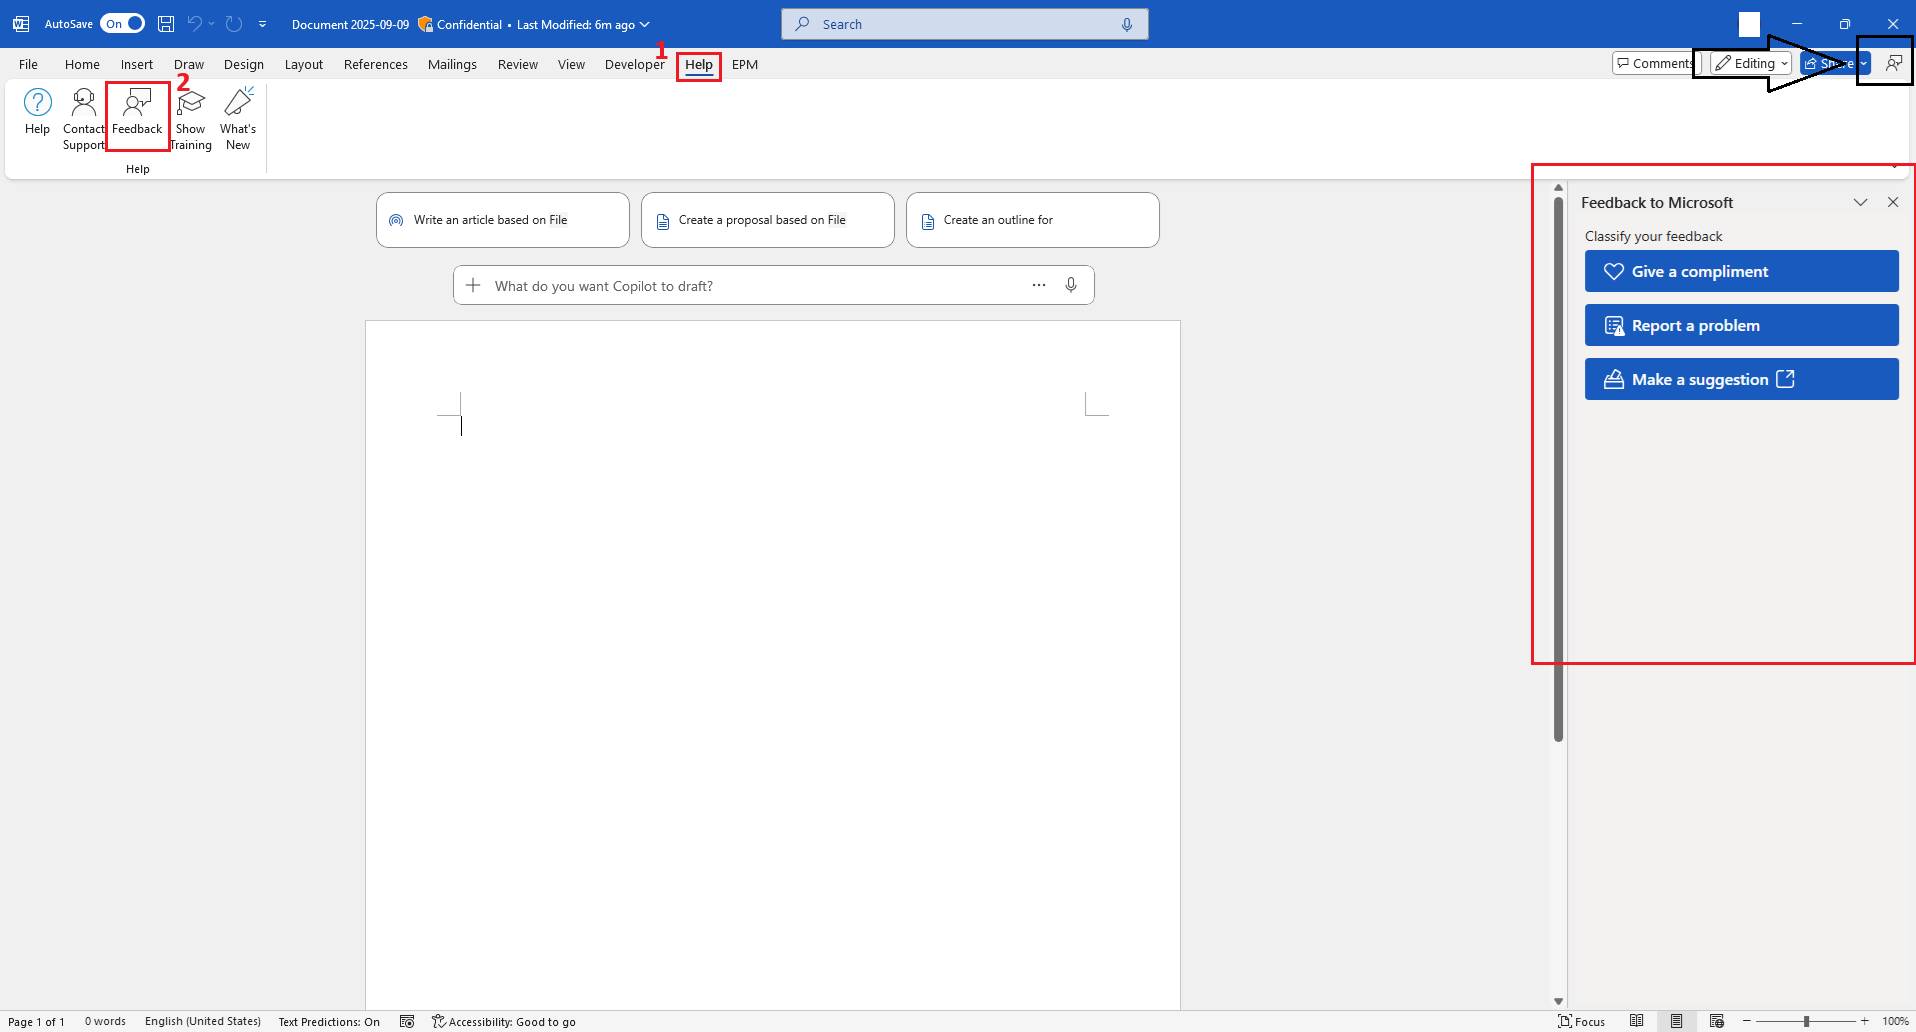Open Contact Support
The image size is (1916, 1032).
84,119
